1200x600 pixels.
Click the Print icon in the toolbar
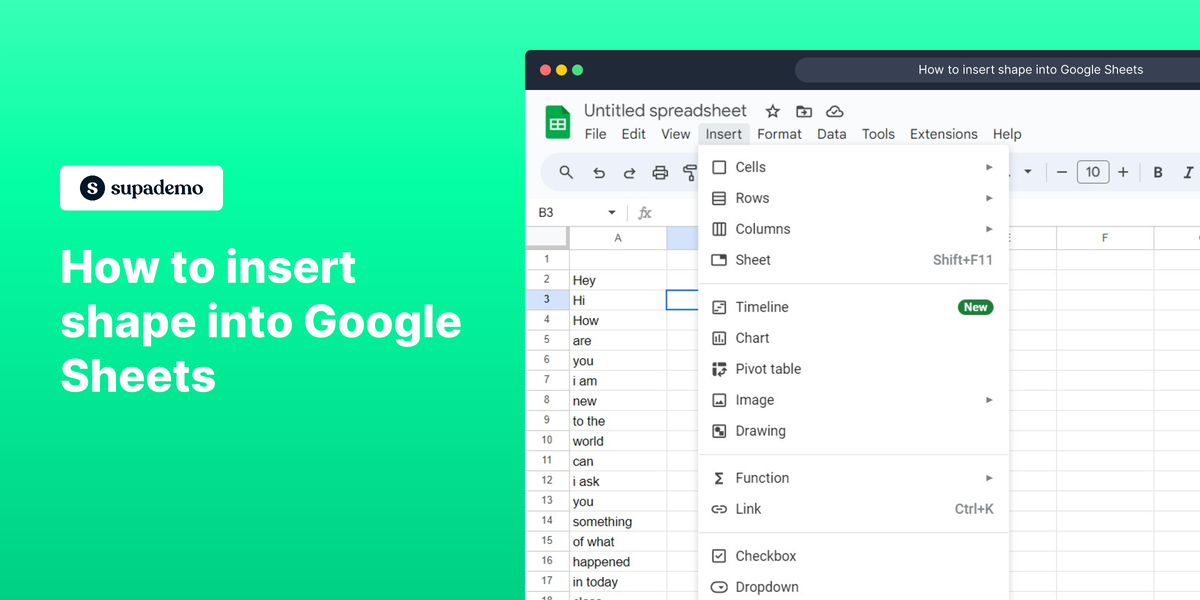(x=660, y=172)
